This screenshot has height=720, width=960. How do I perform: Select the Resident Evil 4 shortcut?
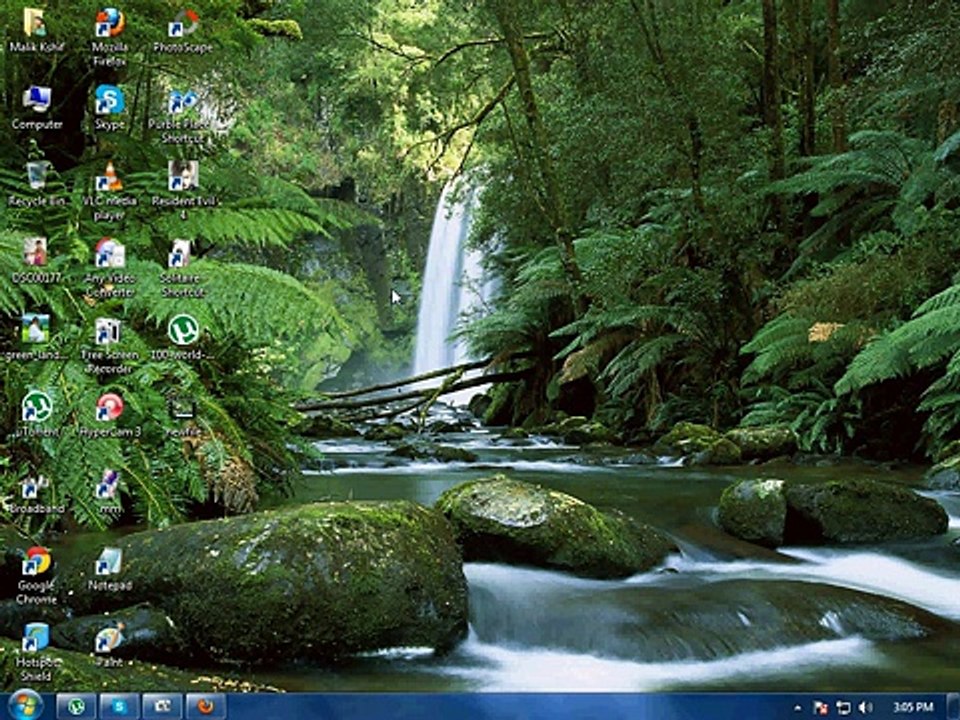click(182, 177)
